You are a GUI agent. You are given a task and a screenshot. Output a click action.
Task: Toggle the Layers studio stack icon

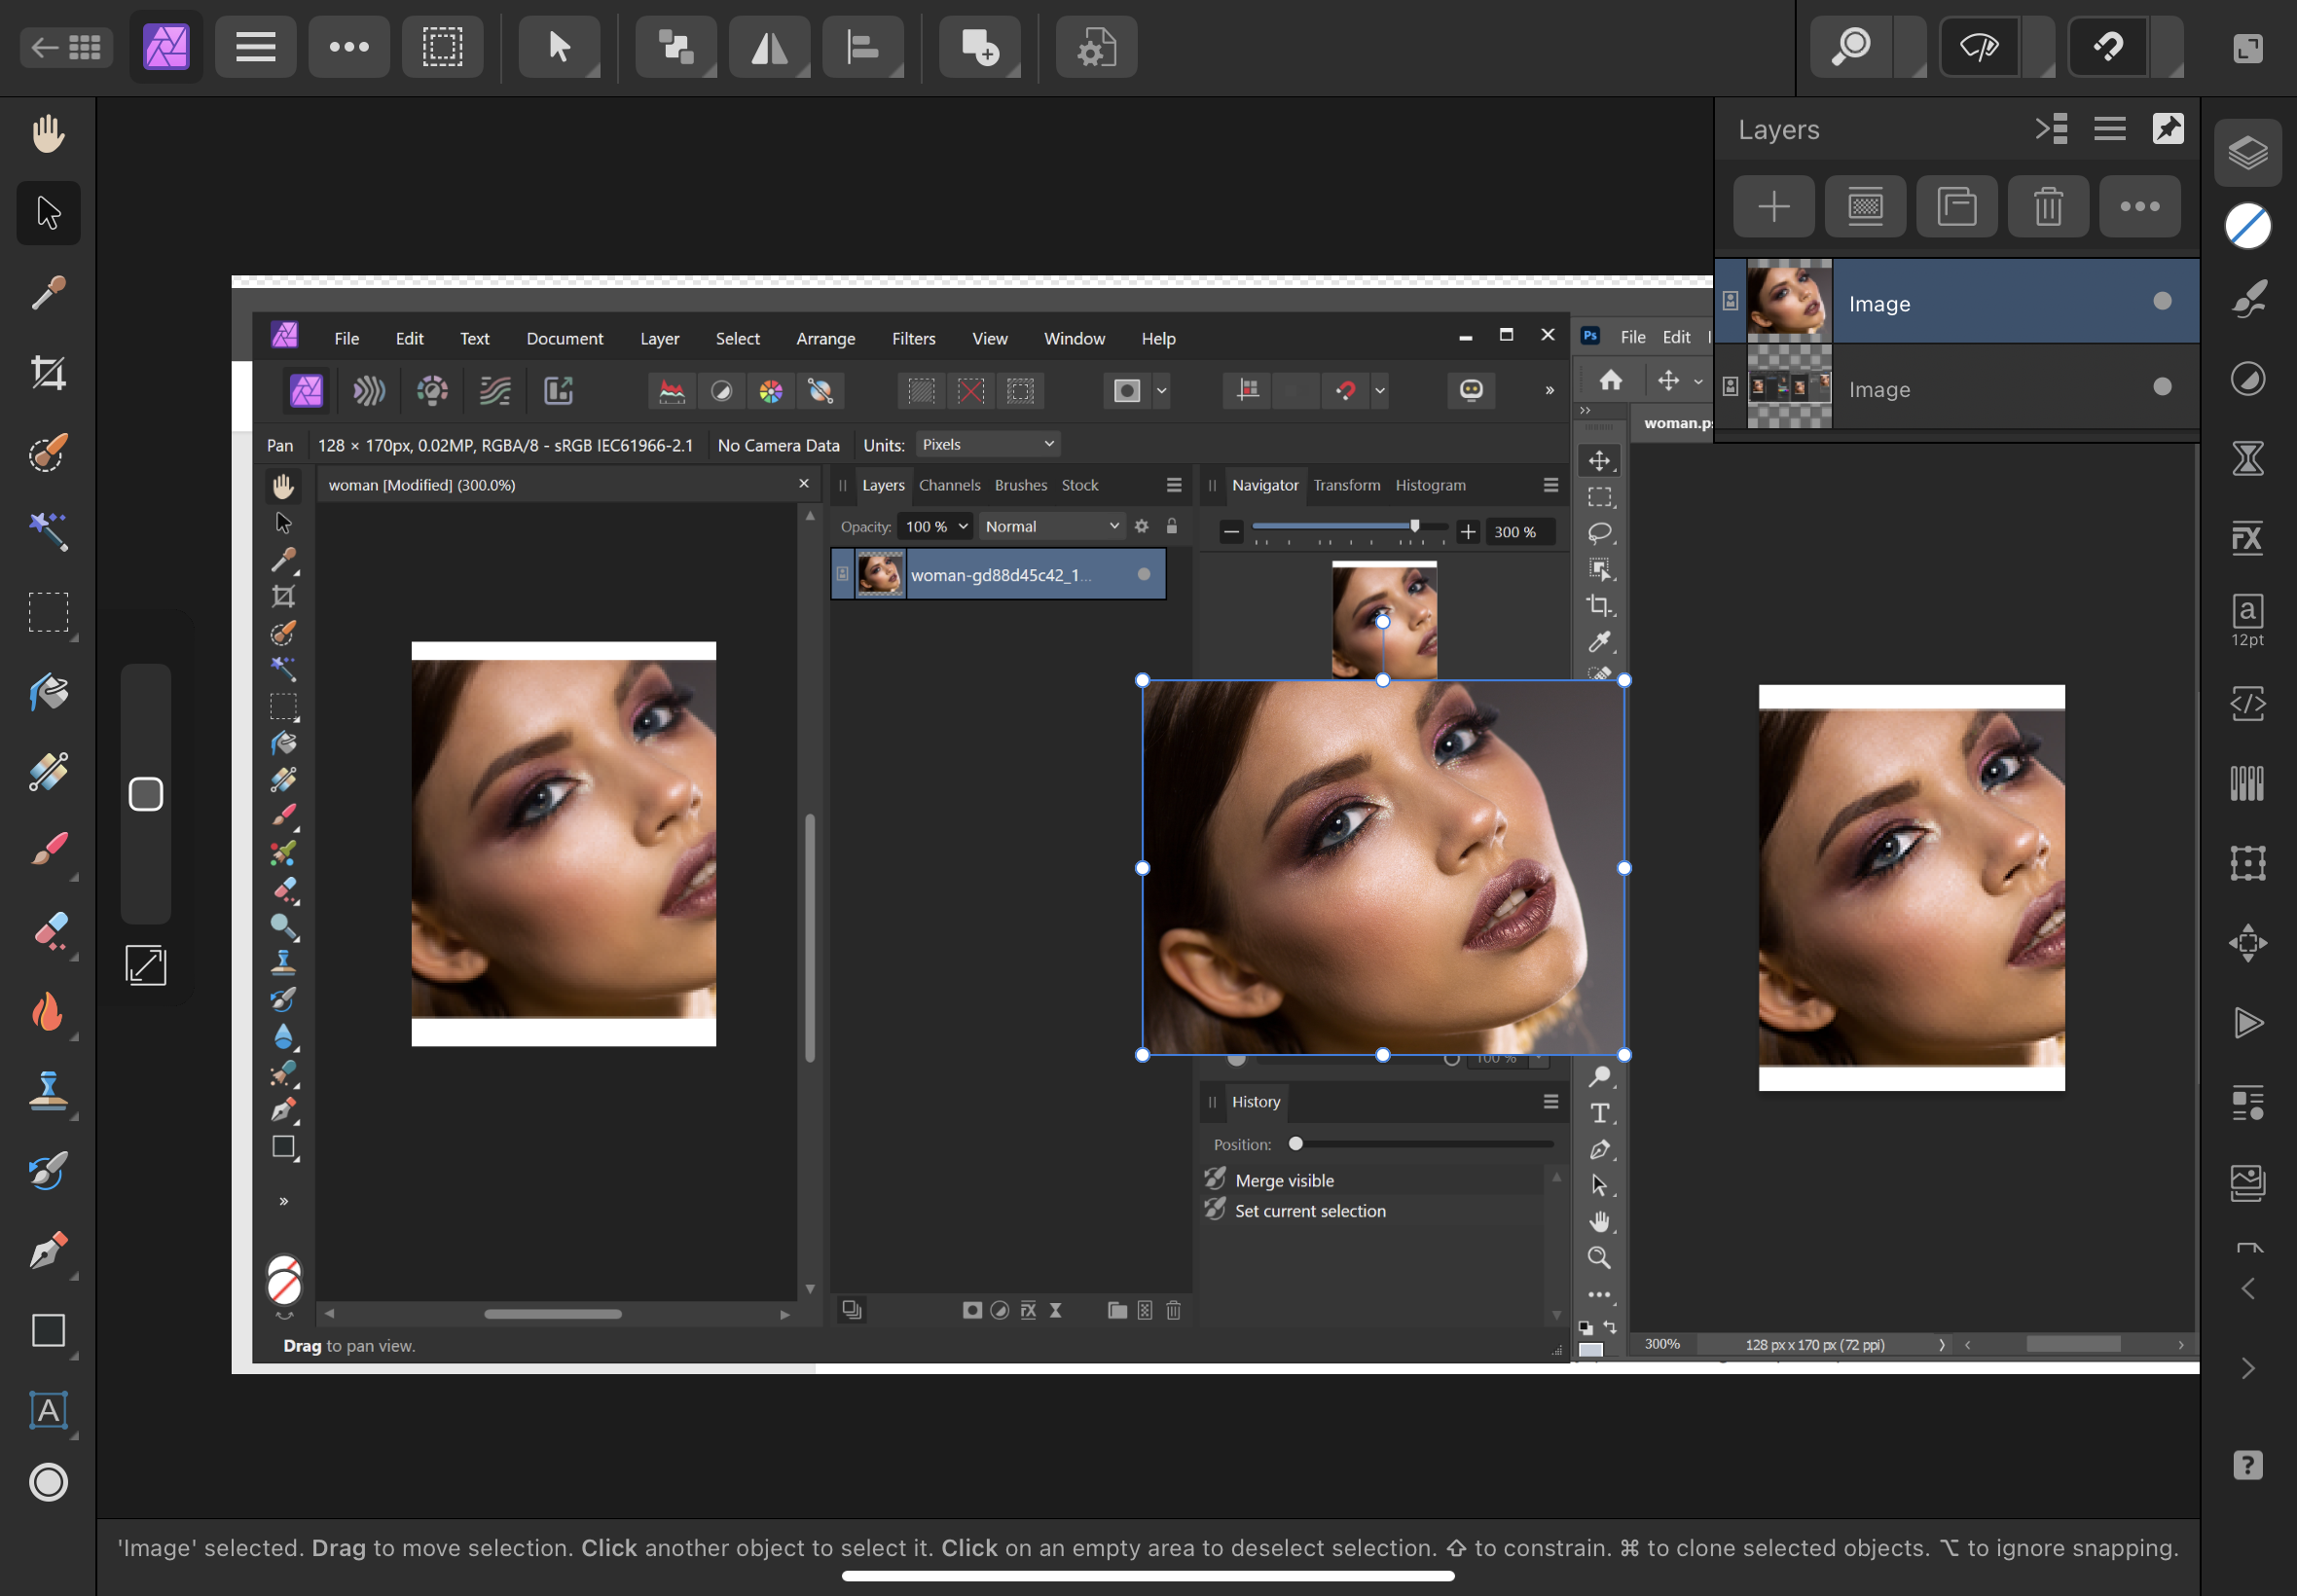[2248, 152]
